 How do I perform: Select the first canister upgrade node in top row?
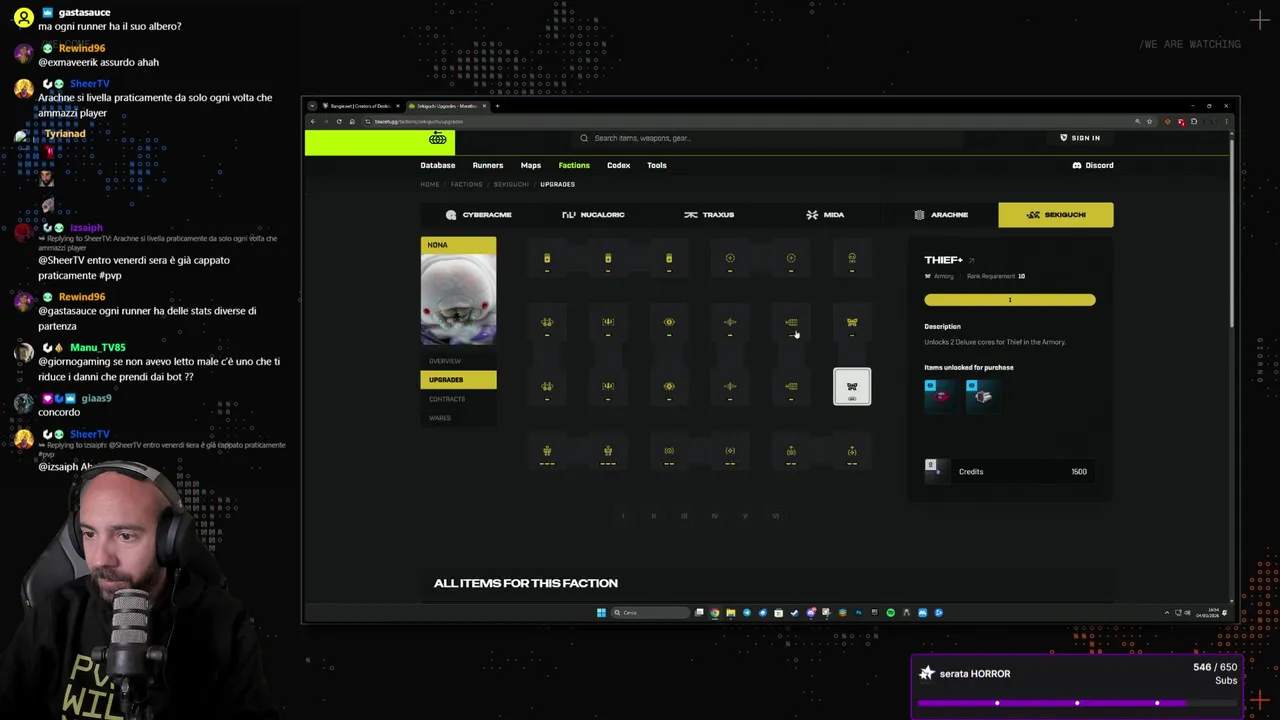[547, 258]
